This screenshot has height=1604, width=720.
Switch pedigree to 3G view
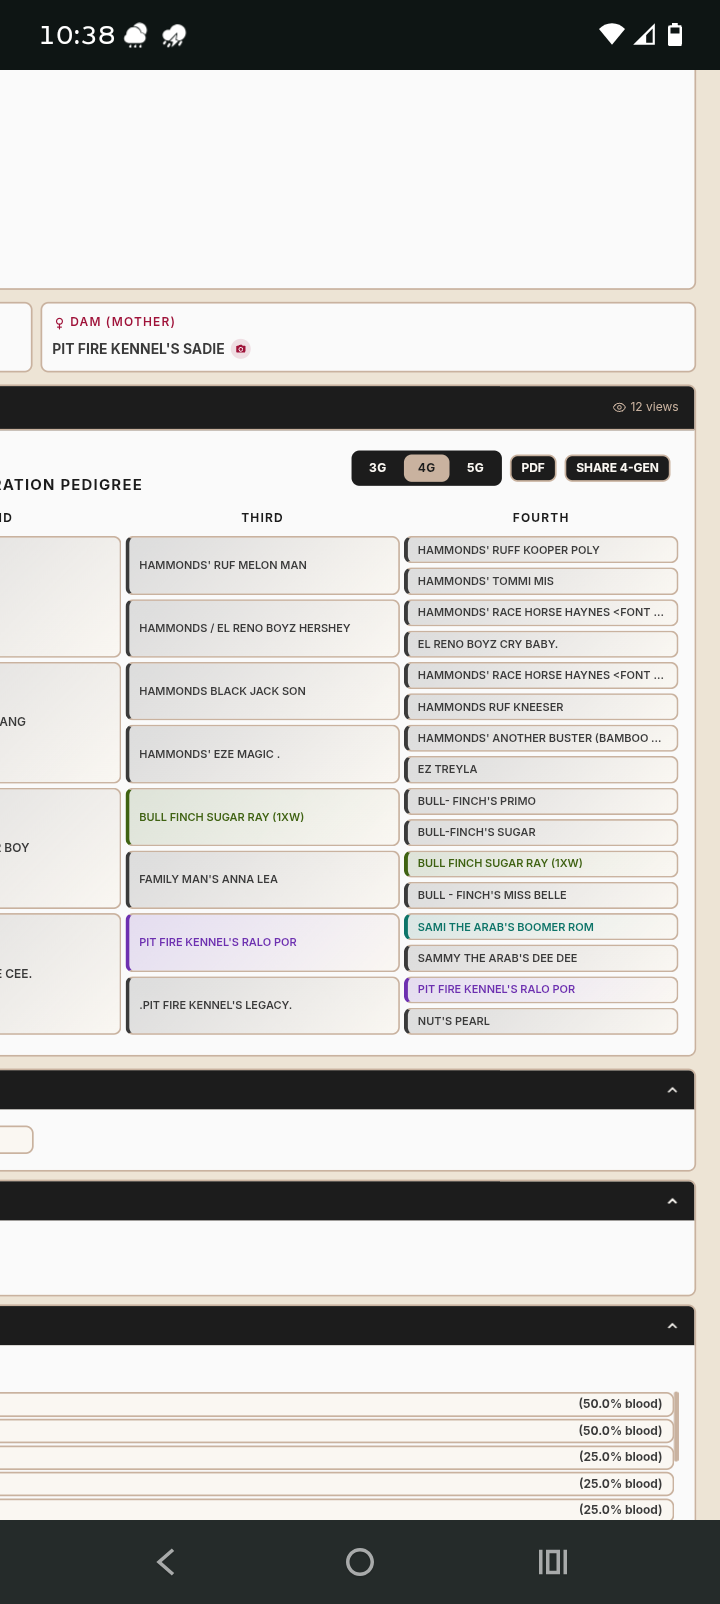pos(378,468)
